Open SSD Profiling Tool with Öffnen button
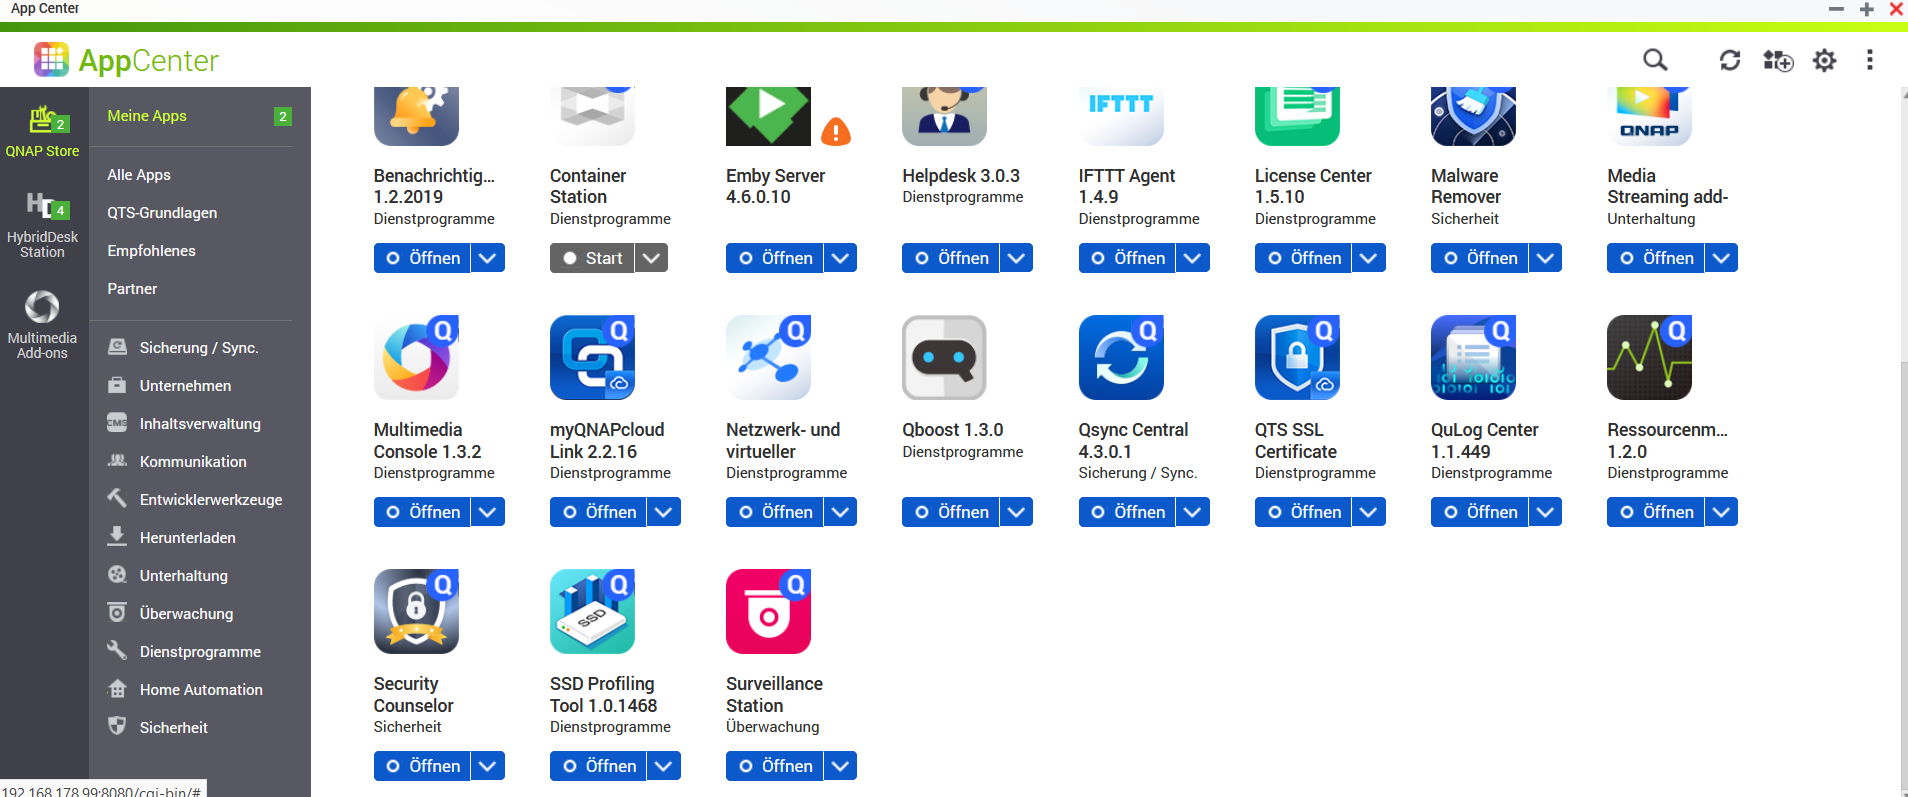This screenshot has width=1908, height=797. [598, 766]
